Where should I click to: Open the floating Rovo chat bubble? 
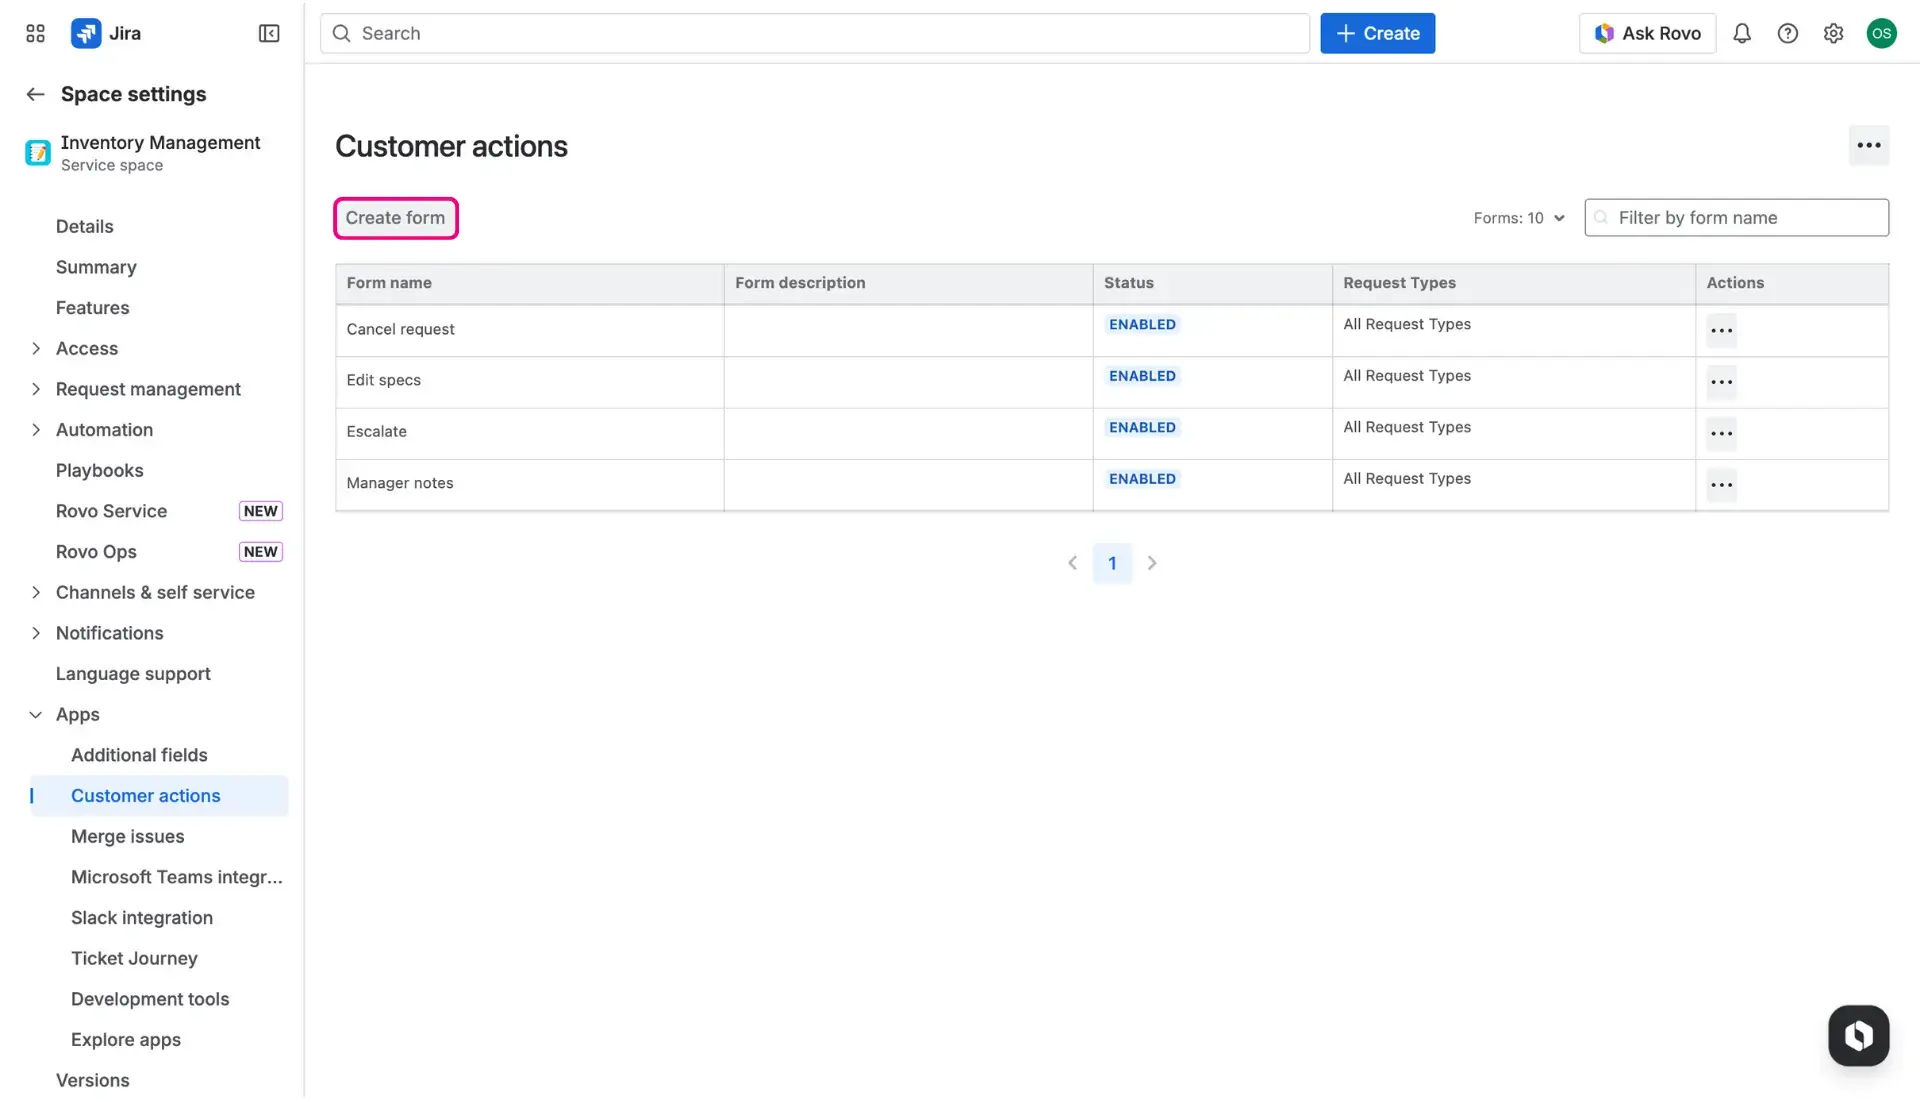tap(1858, 1035)
